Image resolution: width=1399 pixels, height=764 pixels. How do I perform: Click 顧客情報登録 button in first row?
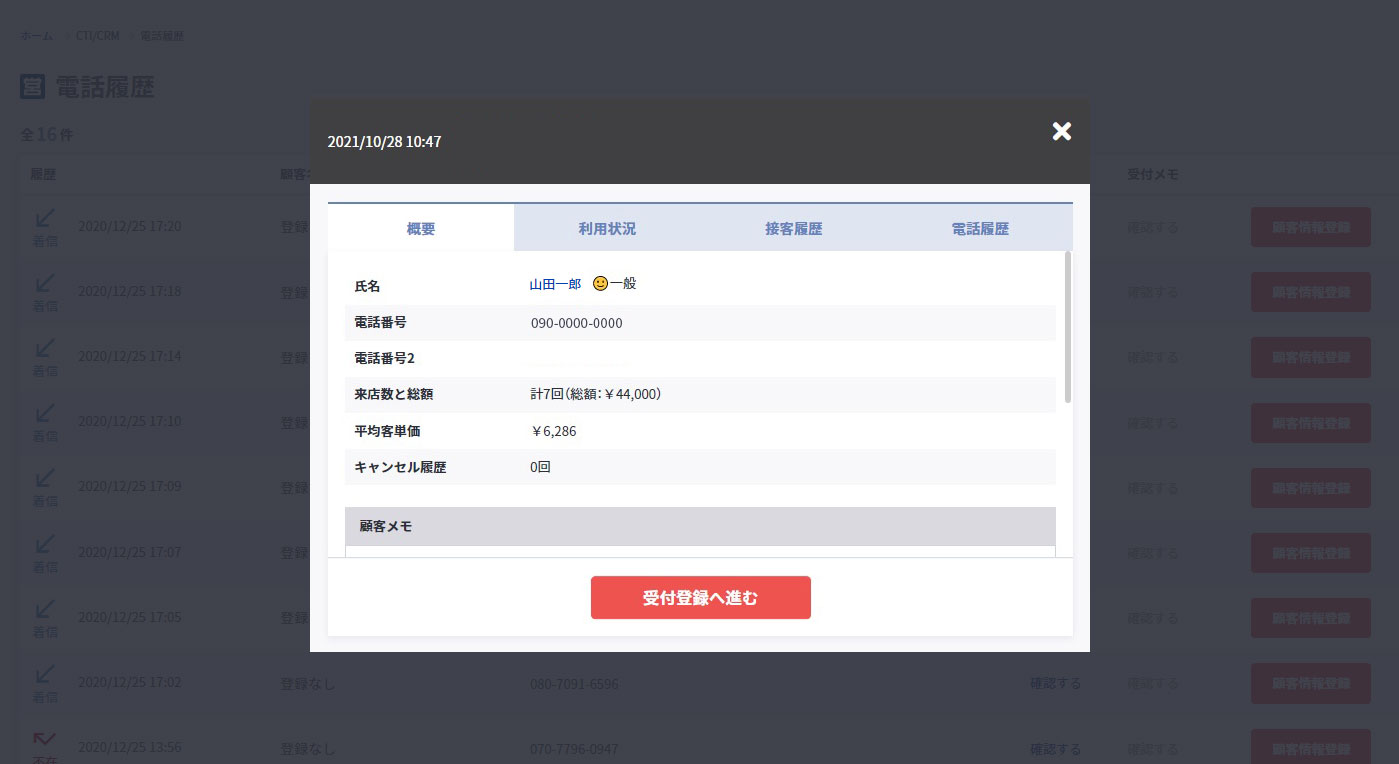1310,227
